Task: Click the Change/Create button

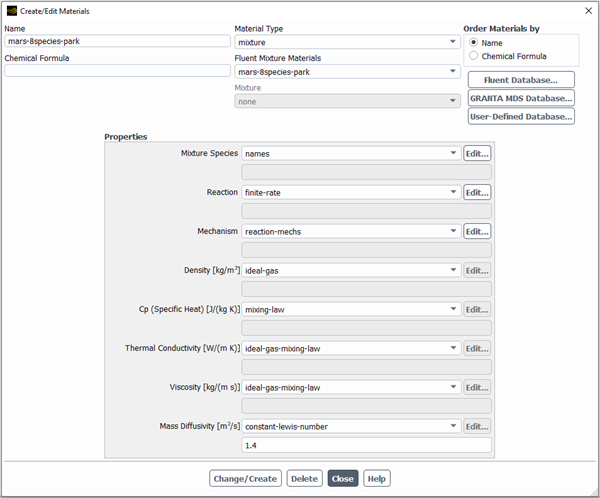Action: pyautogui.click(x=245, y=478)
